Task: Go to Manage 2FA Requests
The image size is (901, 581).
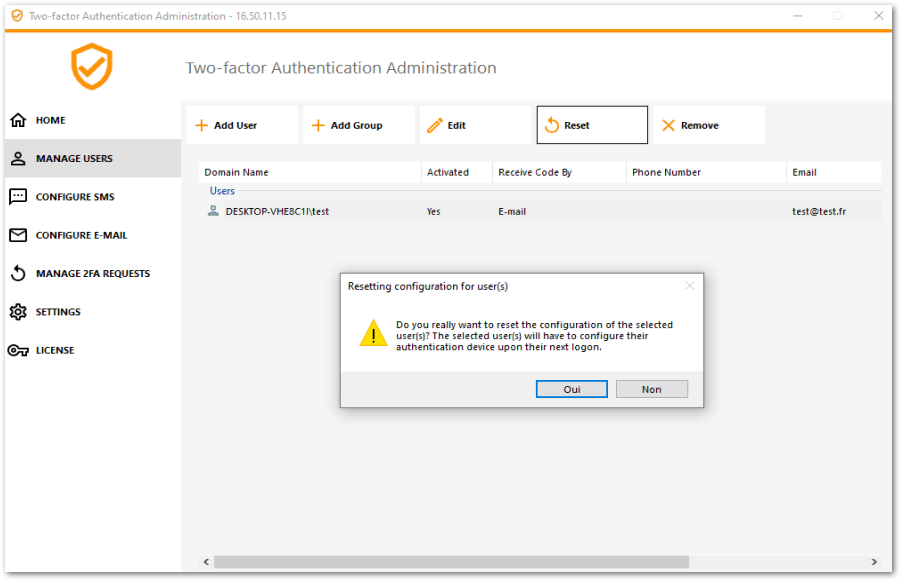Action: (x=92, y=273)
